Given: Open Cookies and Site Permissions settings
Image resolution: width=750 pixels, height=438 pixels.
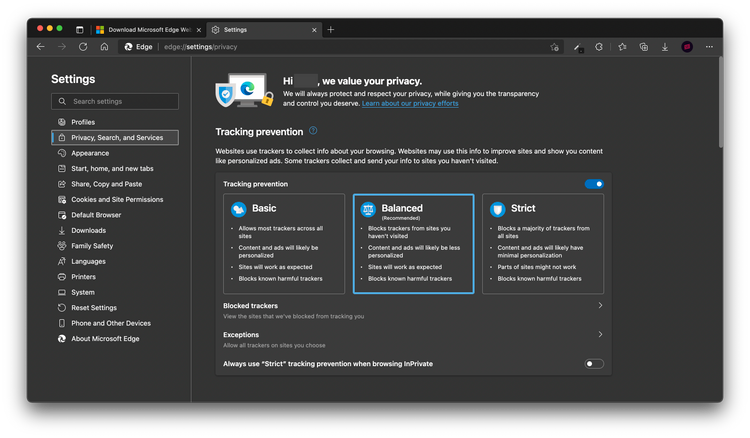Looking at the screenshot, I should click(117, 199).
